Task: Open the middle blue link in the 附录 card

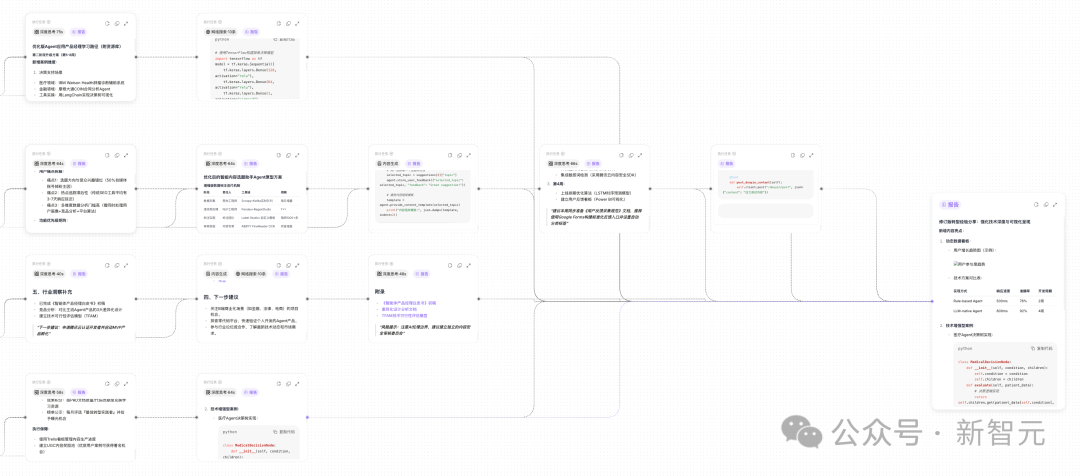Action: click(x=399, y=309)
